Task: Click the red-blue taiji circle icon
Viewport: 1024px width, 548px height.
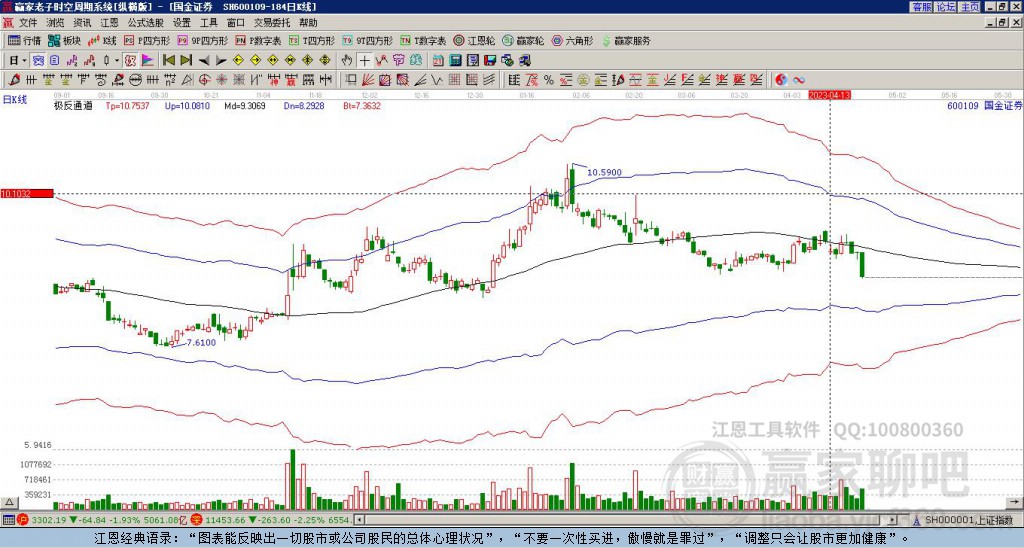Action: 781,80
